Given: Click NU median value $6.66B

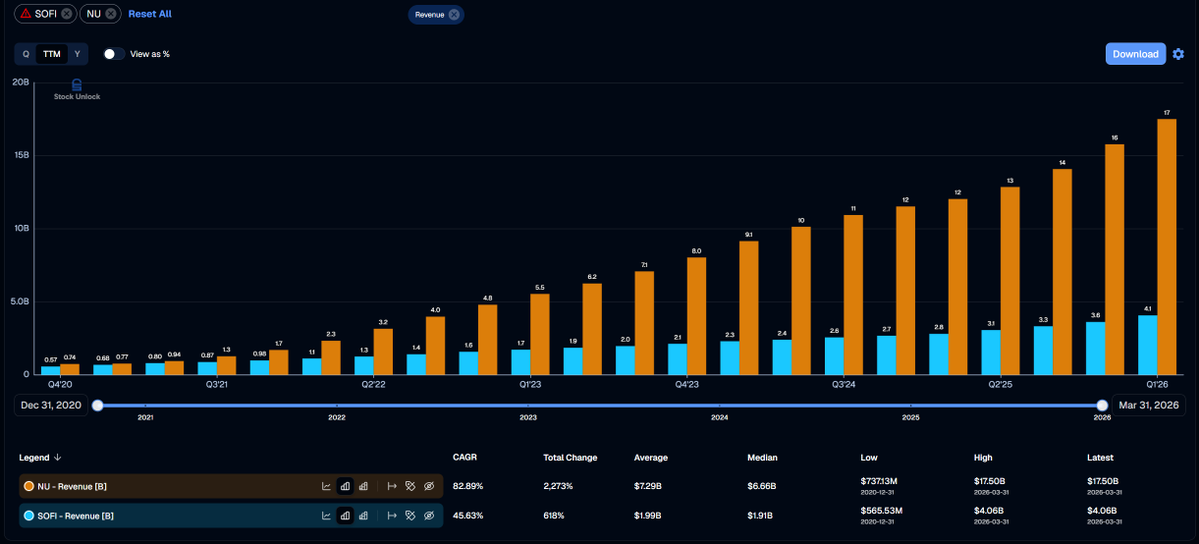Looking at the screenshot, I should (762, 486).
